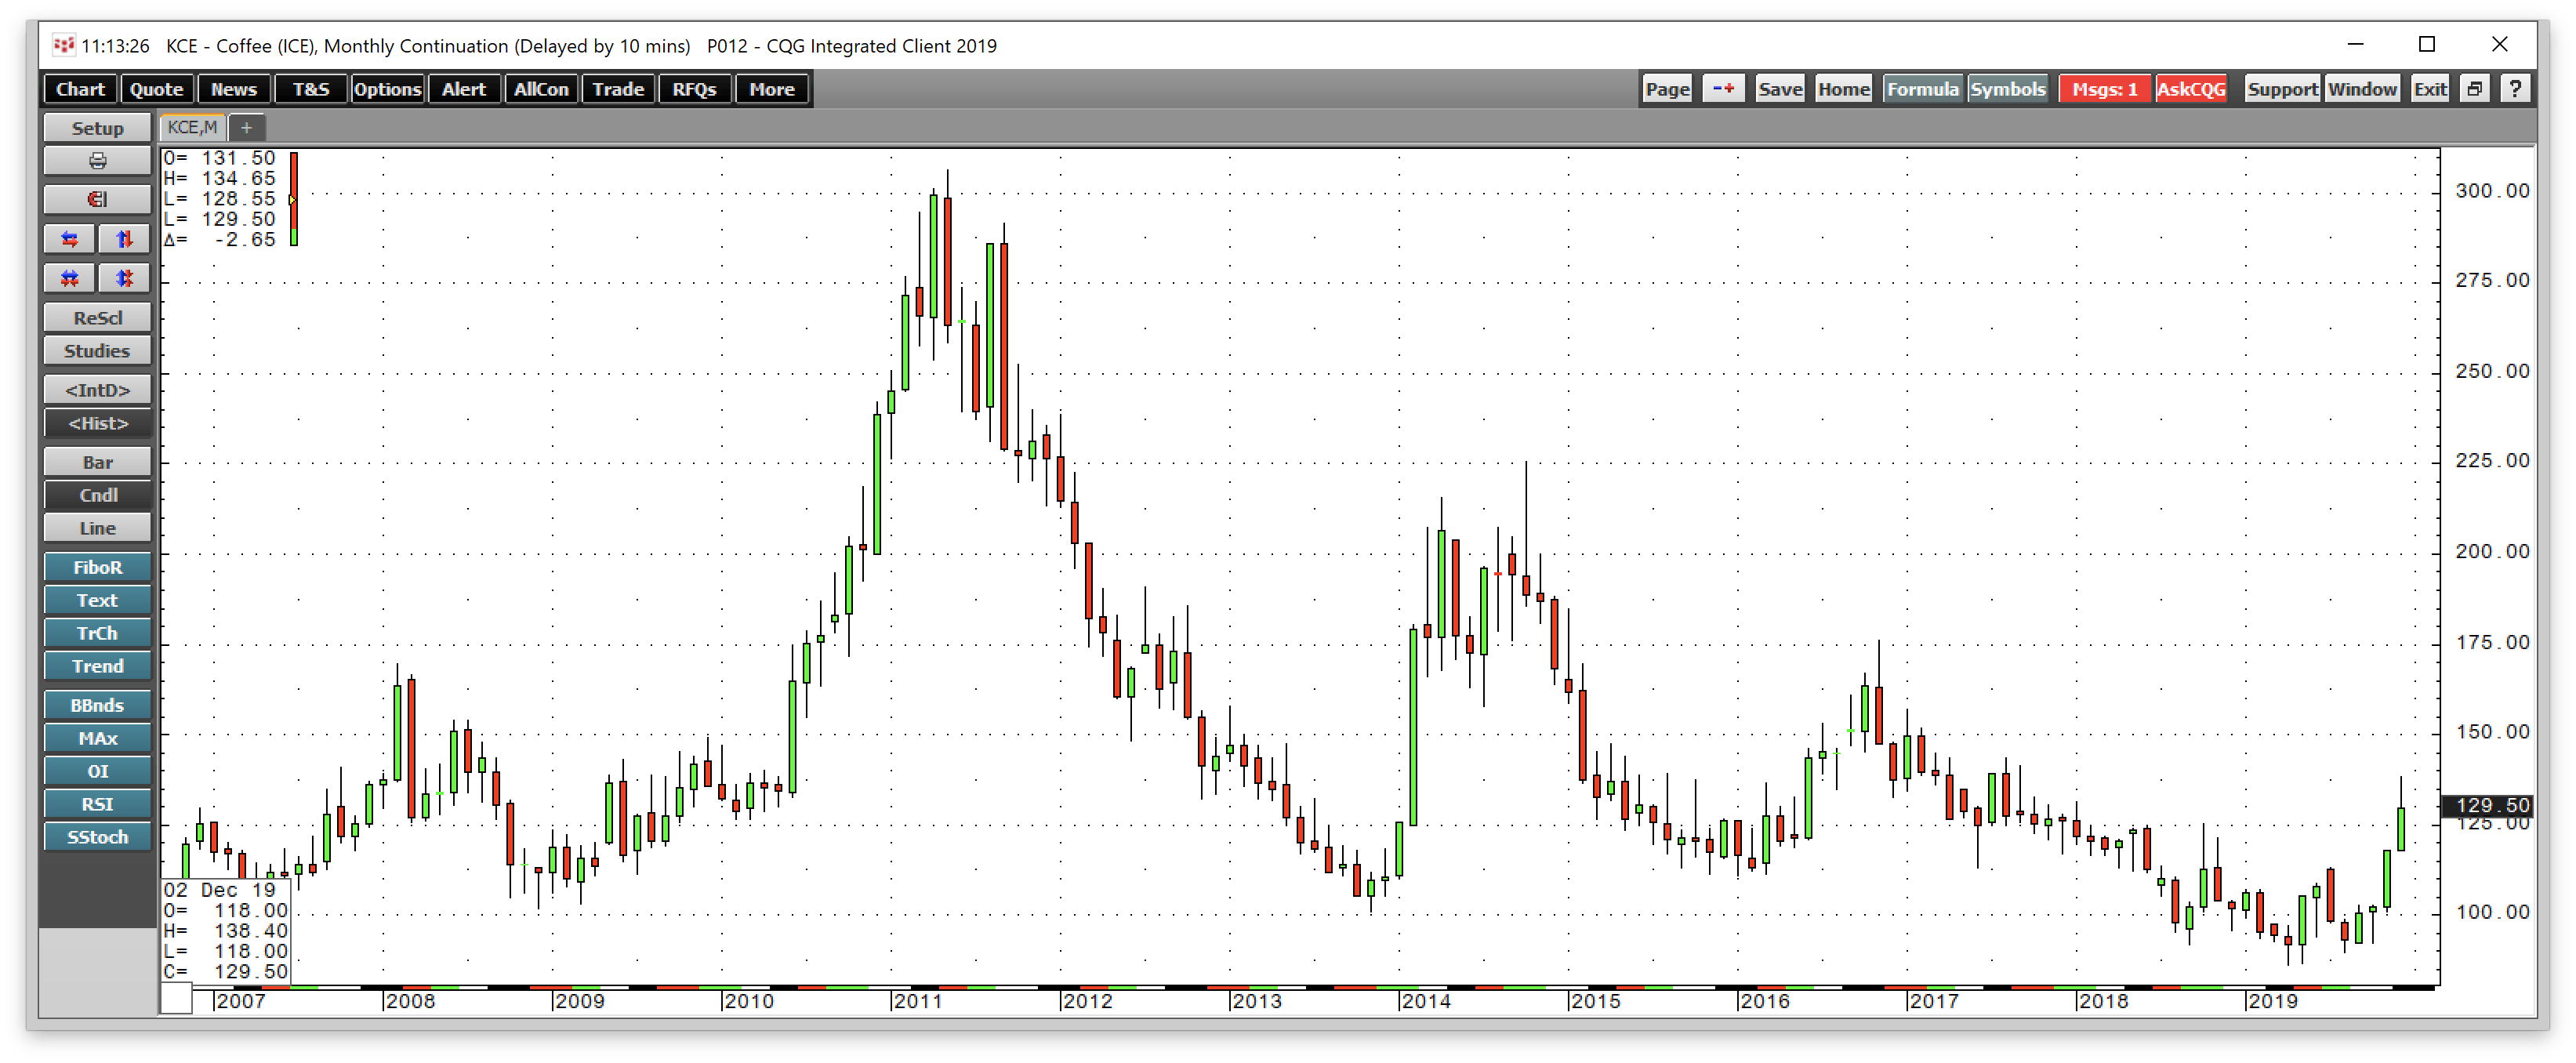Click the Page minus-plus navigation button

[1723, 89]
